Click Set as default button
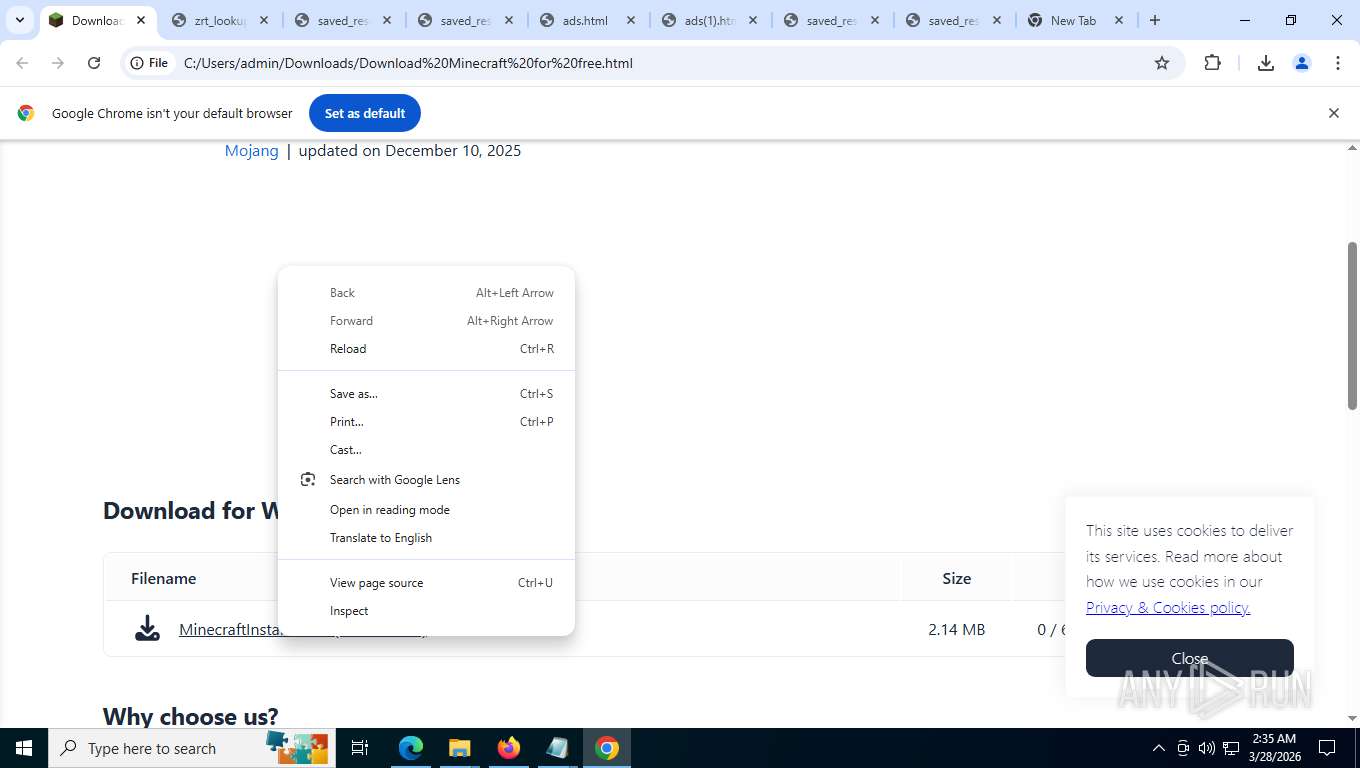This screenshot has width=1360, height=768. point(365,113)
